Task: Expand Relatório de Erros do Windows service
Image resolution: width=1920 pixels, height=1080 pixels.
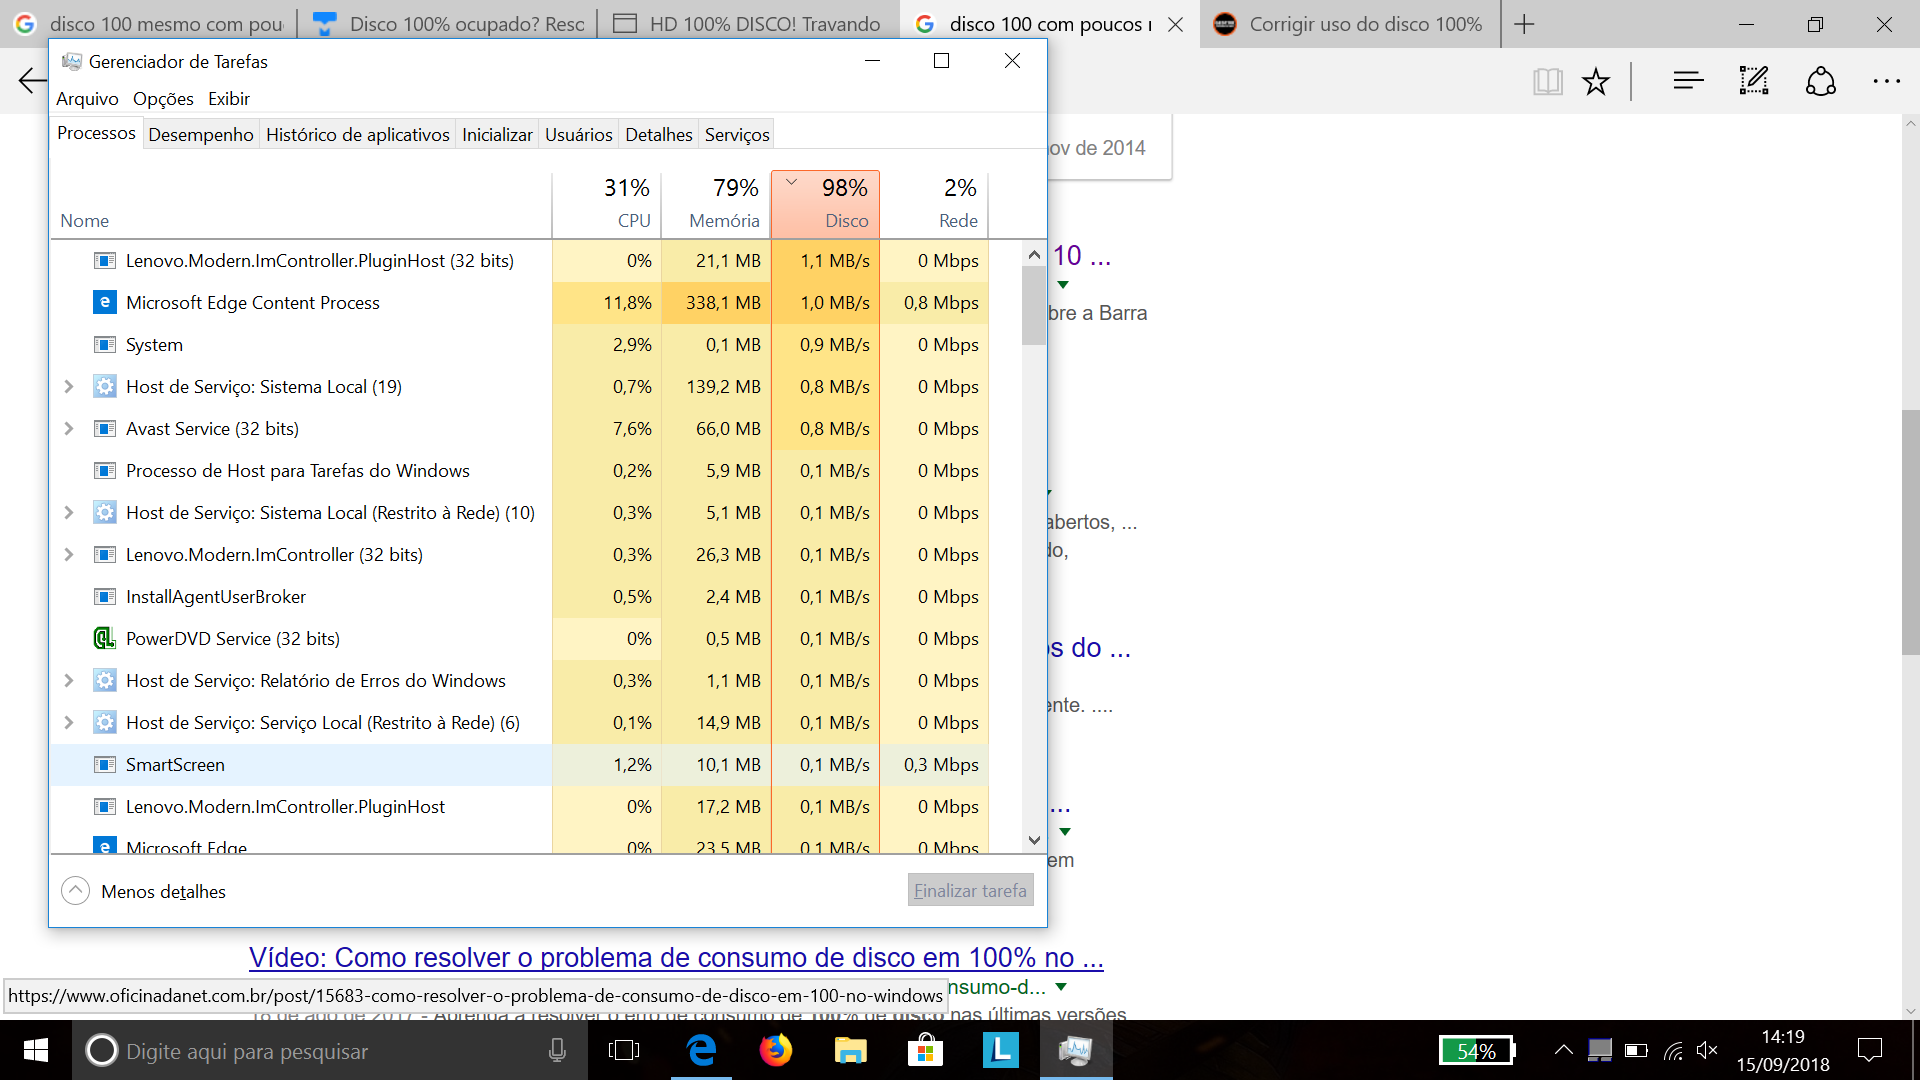Action: 69,680
